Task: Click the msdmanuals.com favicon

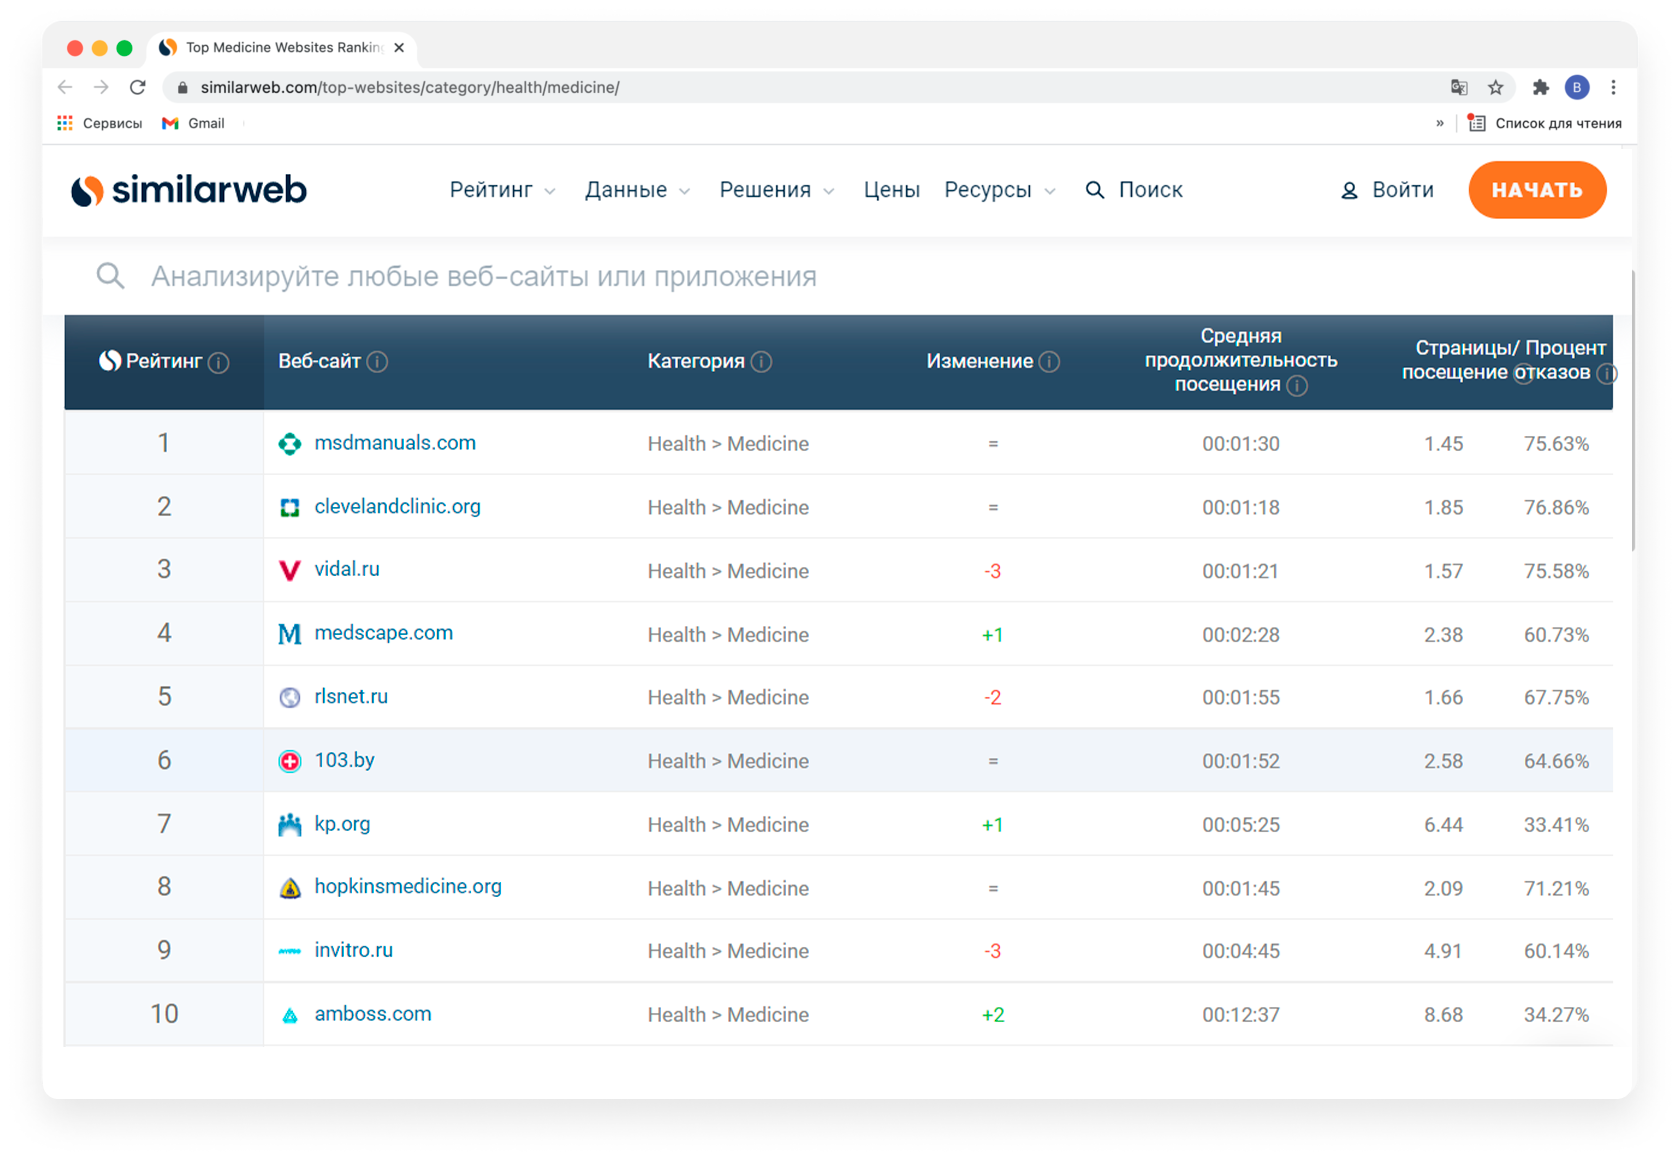Action: pyautogui.click(x=290, y=444)
